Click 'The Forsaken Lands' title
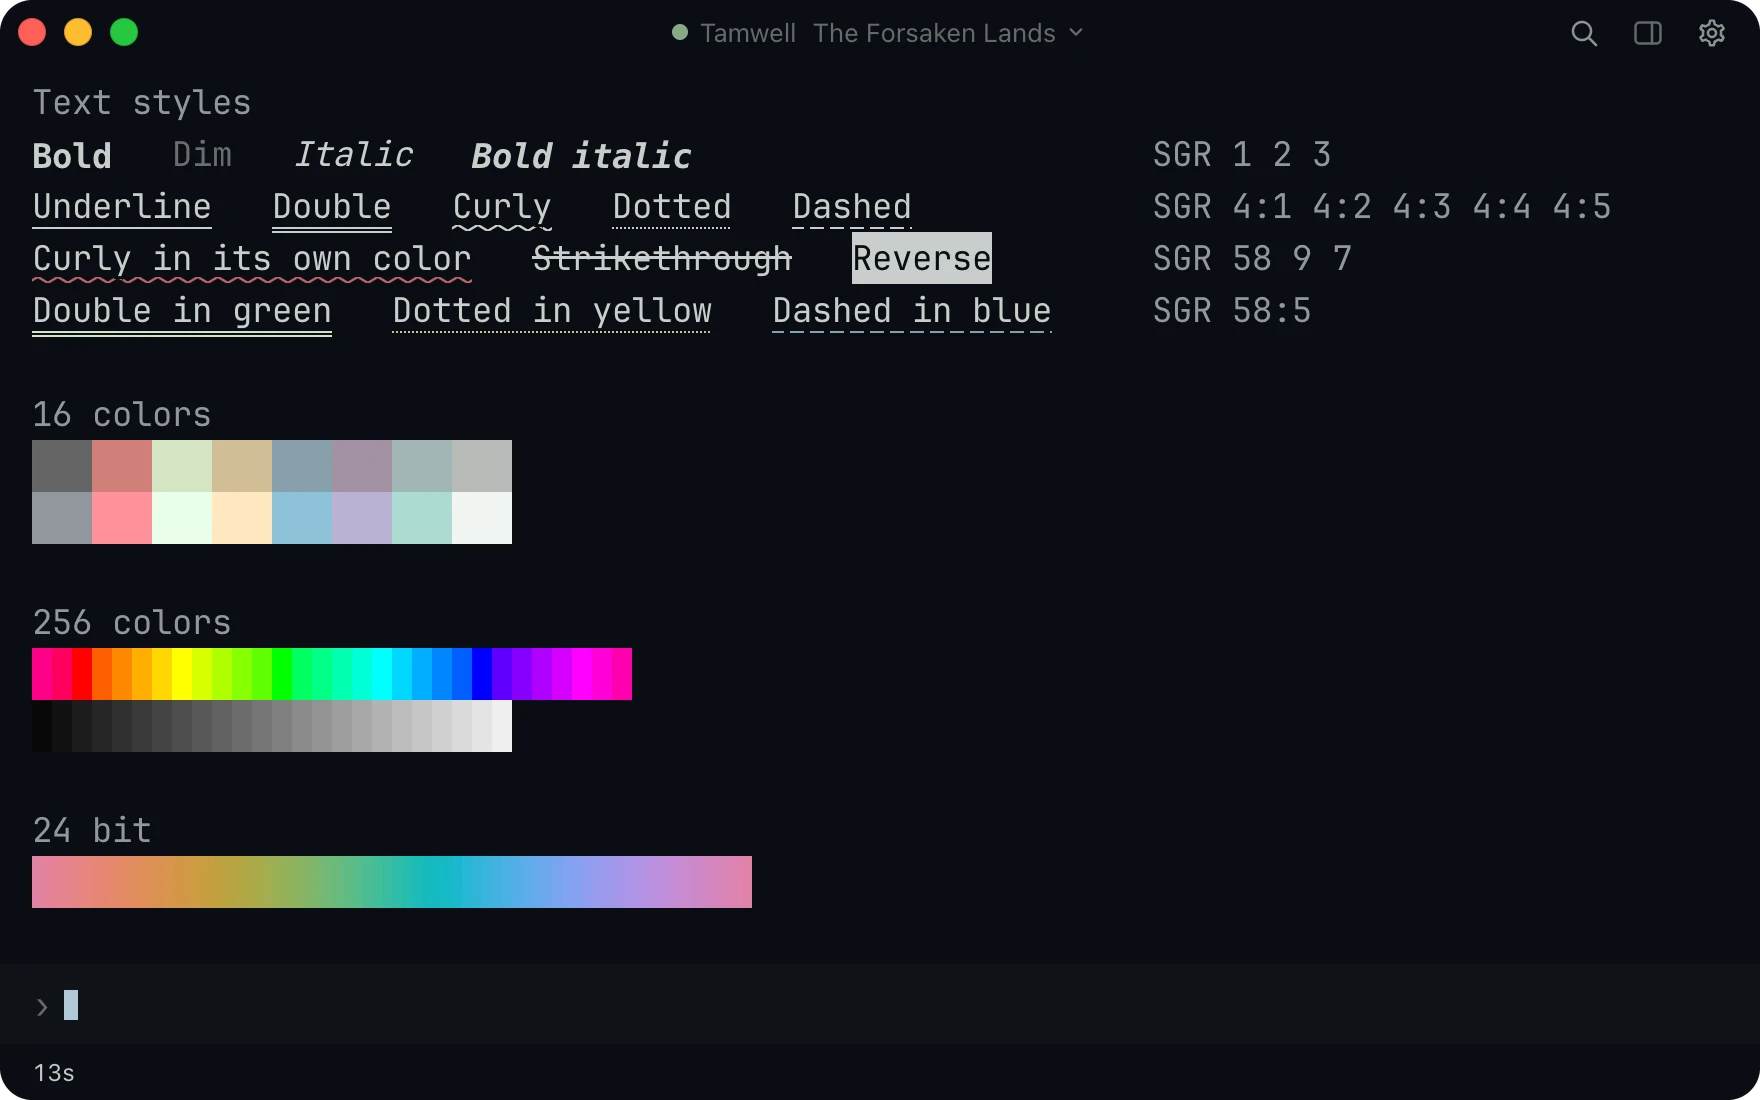Image resolution: width=1760 pixels, height=1100 pixels. point(934,33)
